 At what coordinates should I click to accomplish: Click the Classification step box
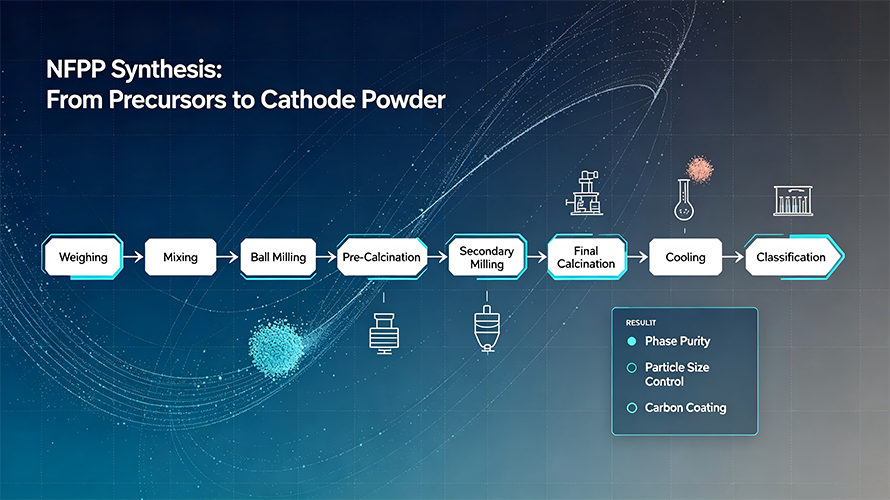pos(794,257)
